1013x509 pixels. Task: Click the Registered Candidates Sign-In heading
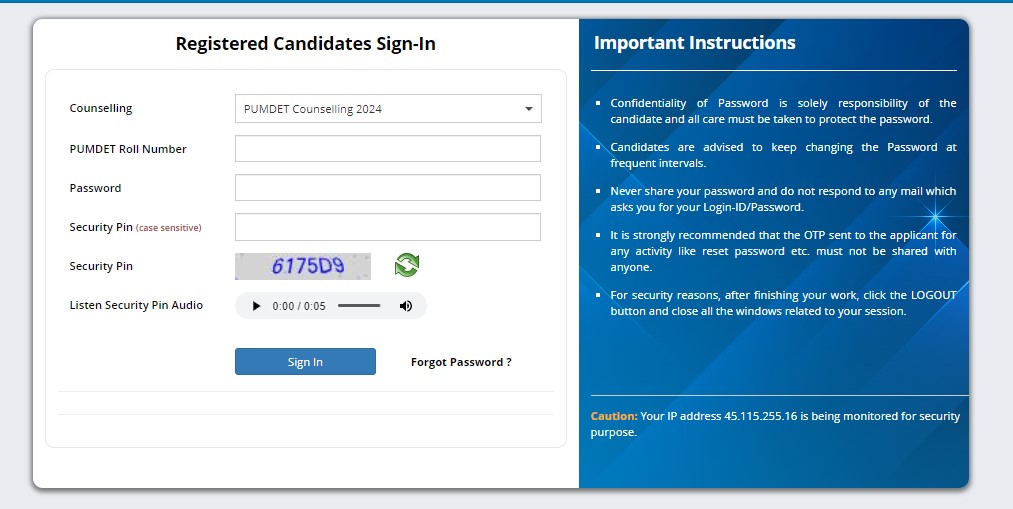(306, 43)
